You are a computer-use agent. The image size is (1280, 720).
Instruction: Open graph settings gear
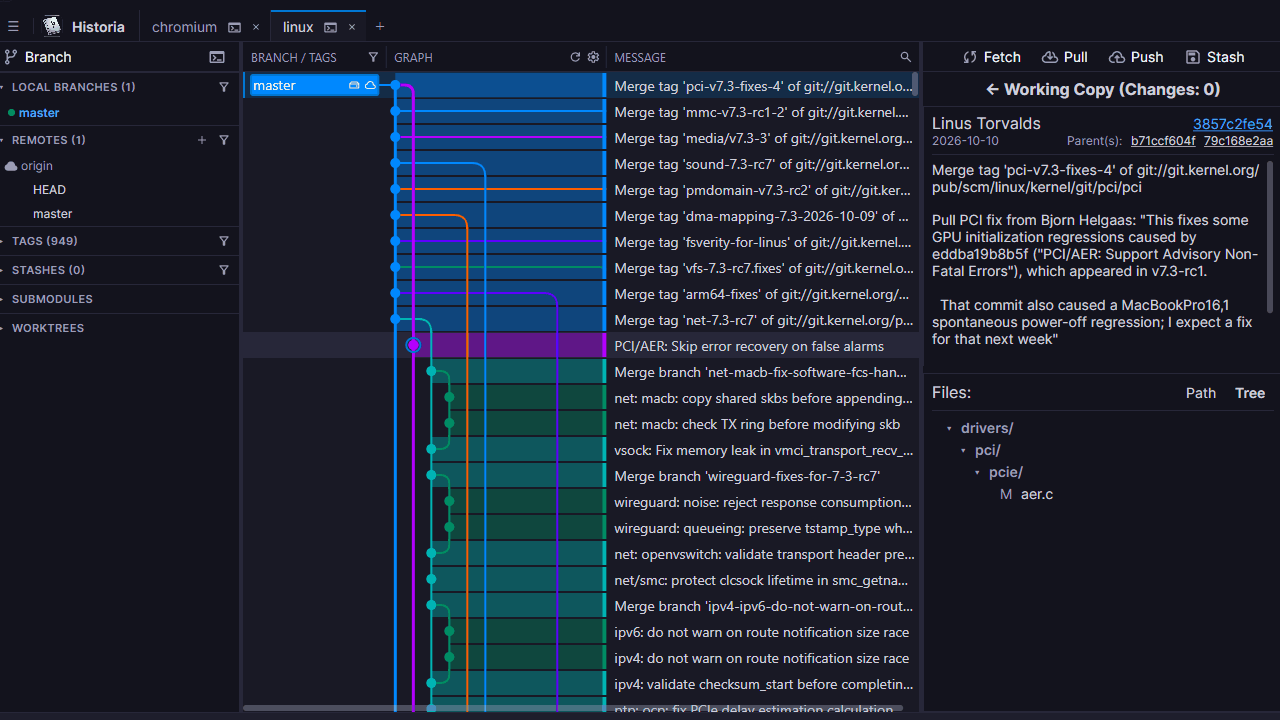pyautogui.click(x=593, y=57)
